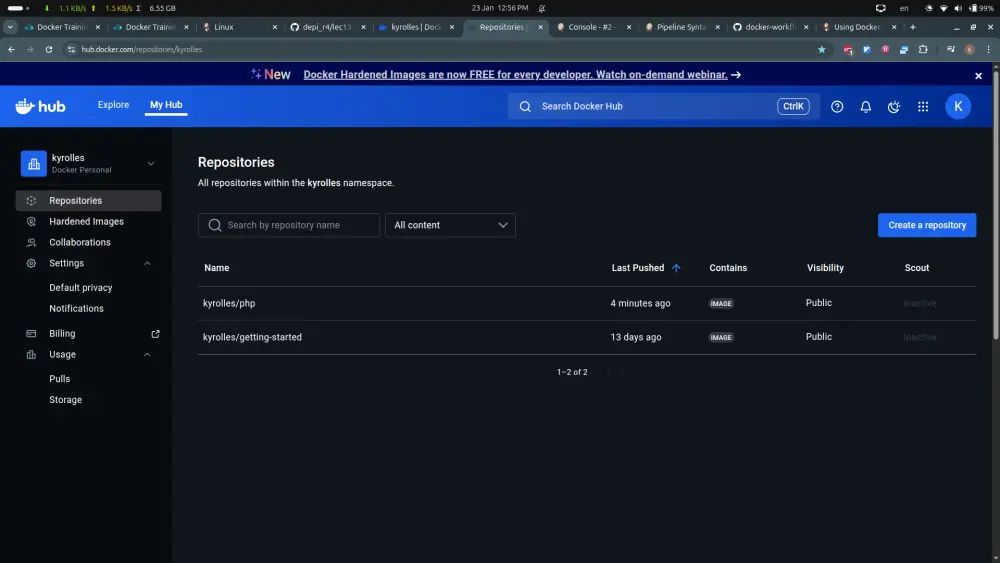Viewport: 1000px width, 563px height.
Task: Click the Last Pushed sort arrow
Action: 676,268
